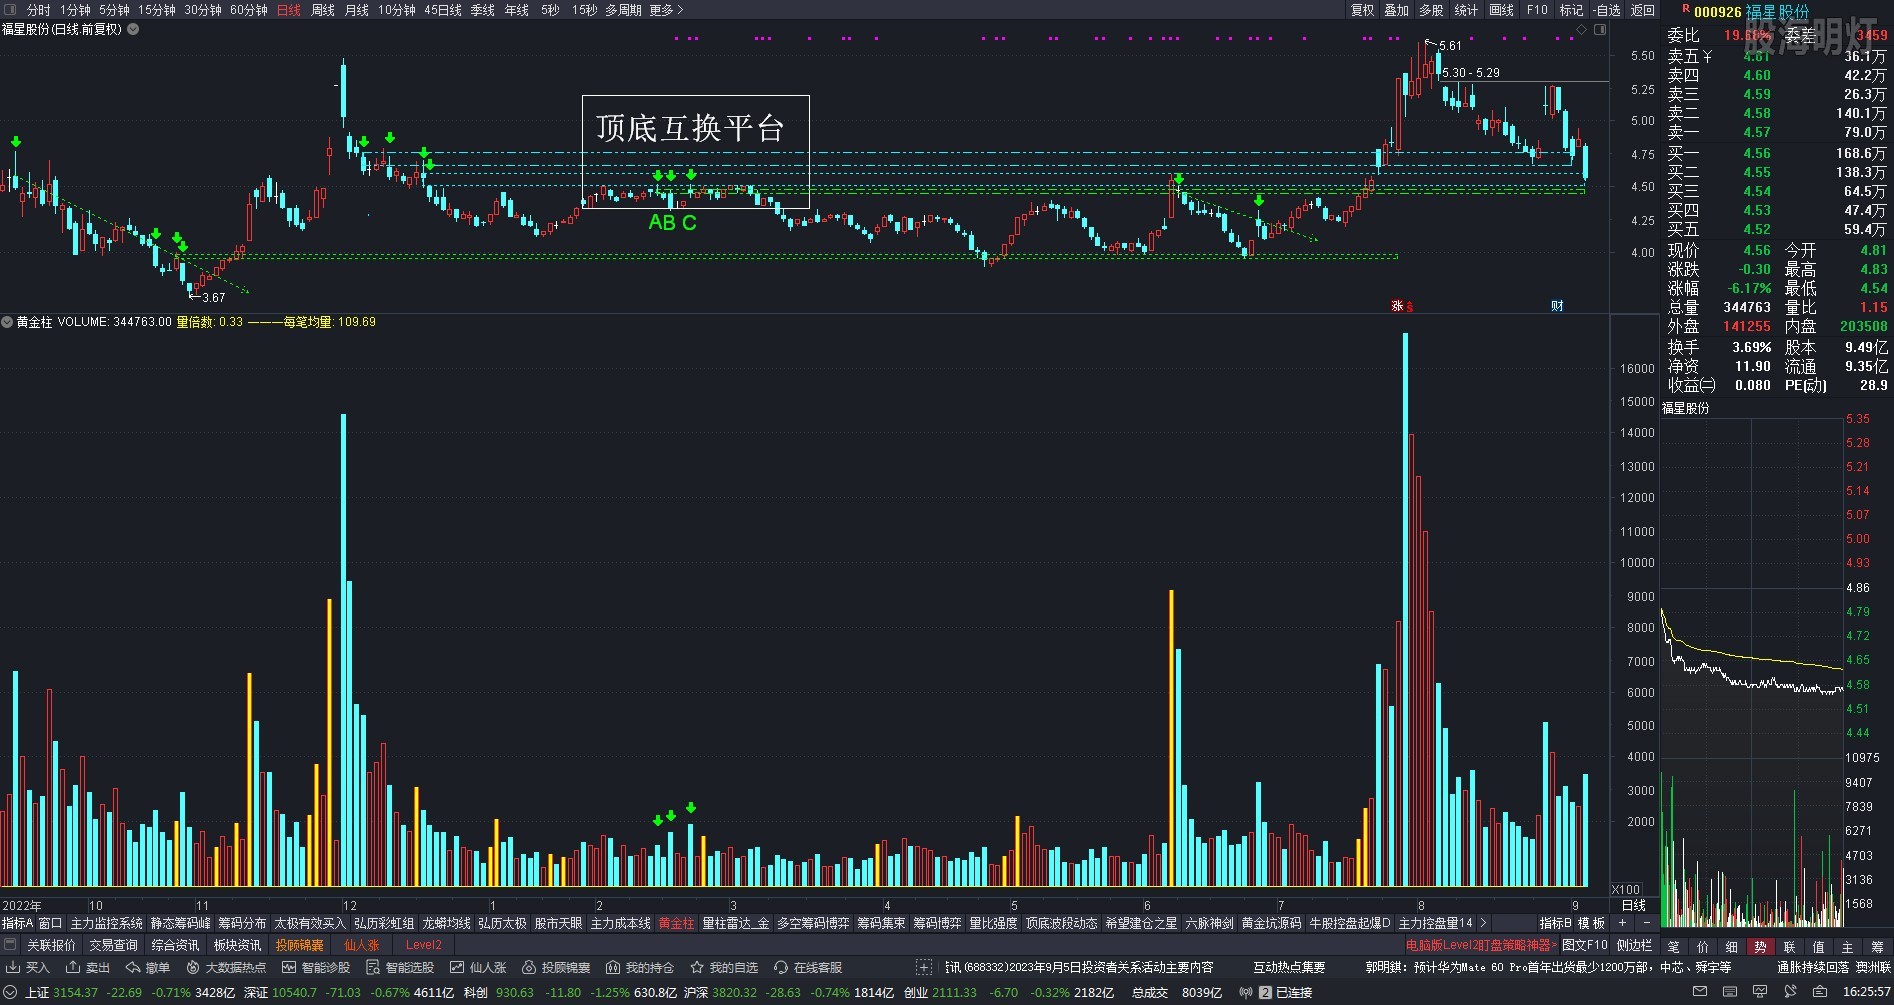Click the monitor chart icon in status bar
Screen dimensions: 1894x1005
(1759, 992)
